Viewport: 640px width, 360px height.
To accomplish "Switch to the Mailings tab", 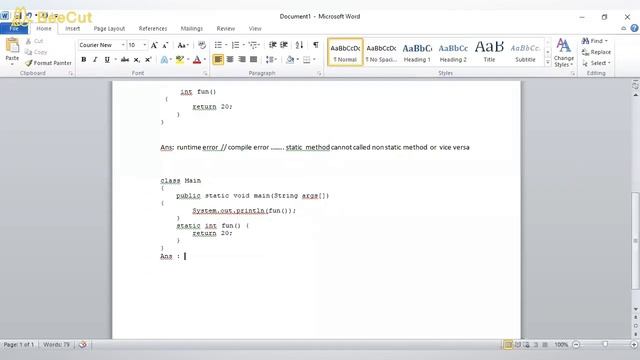I will tap(191, 29).
